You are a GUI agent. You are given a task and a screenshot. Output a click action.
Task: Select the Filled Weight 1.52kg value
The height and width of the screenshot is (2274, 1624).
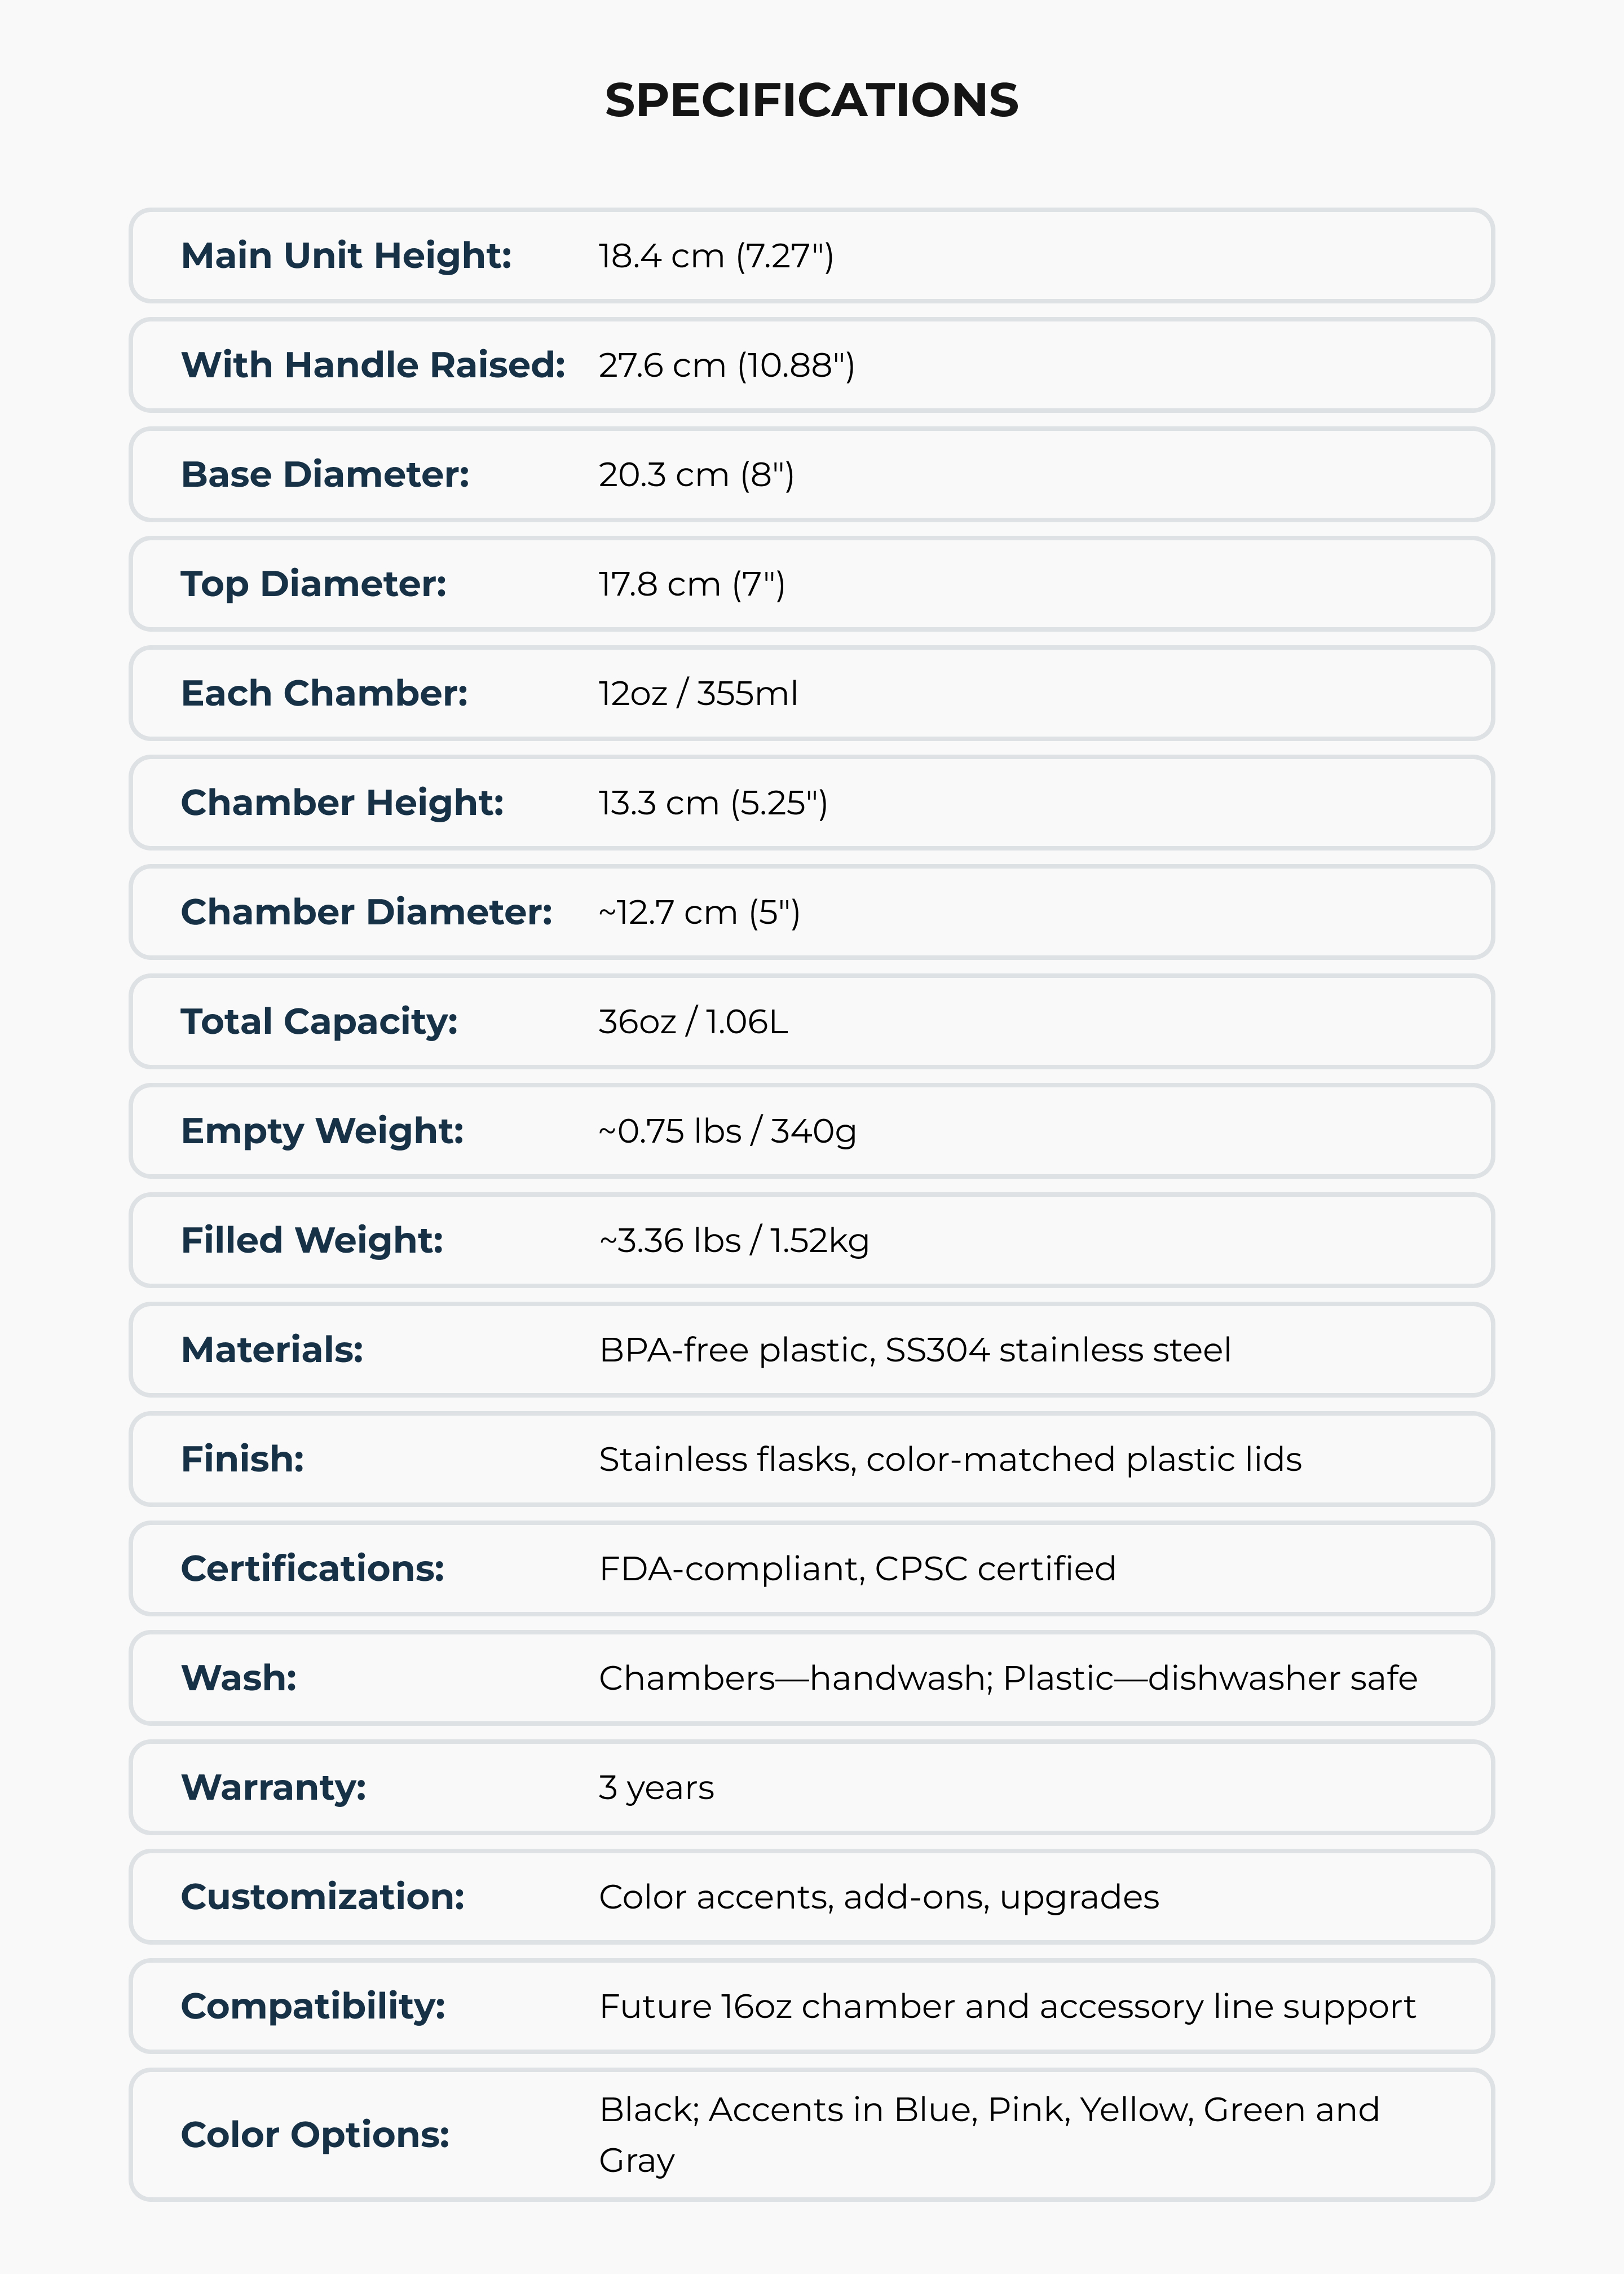point(734,1241)
